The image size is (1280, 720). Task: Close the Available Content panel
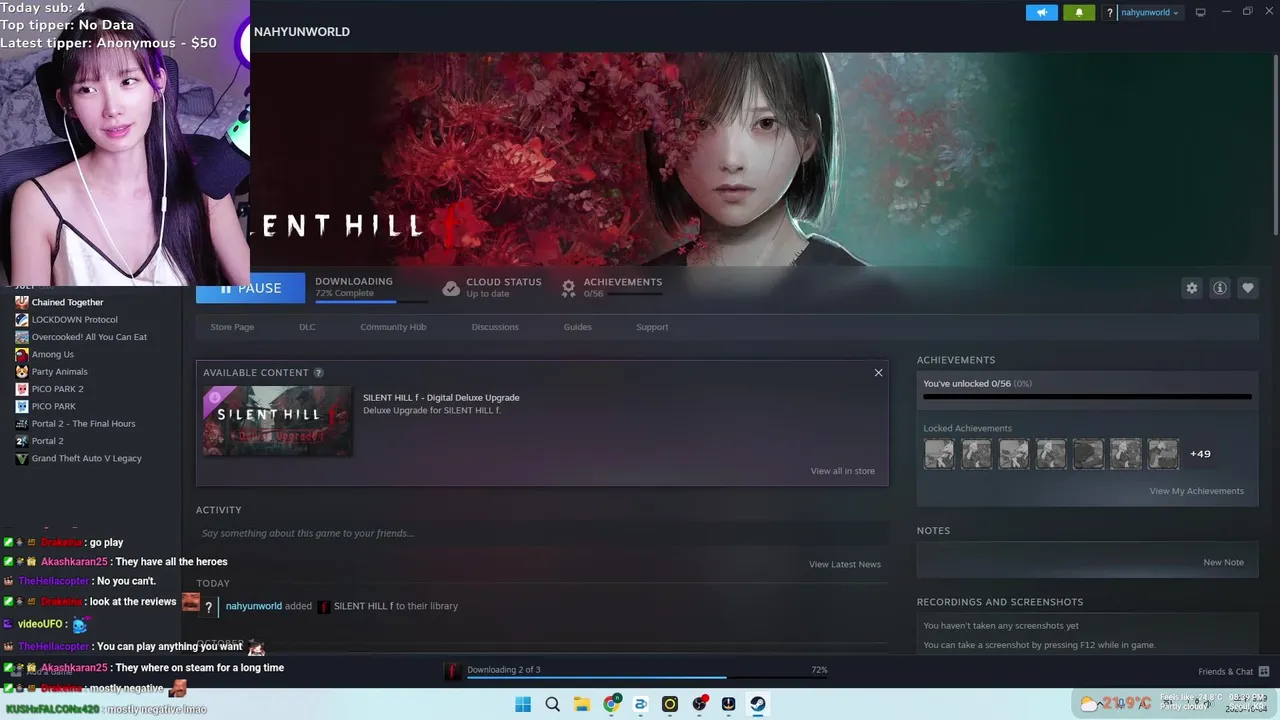[878, 373]
